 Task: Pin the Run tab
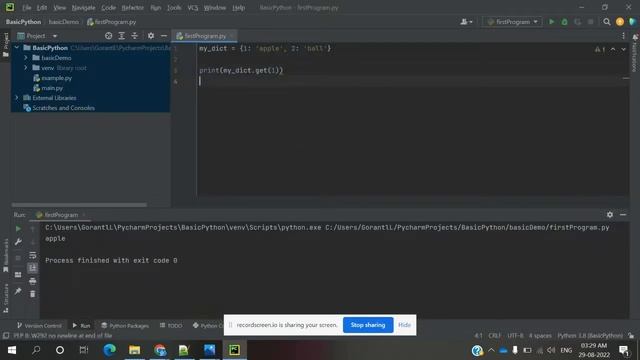[x=18, y=291]
